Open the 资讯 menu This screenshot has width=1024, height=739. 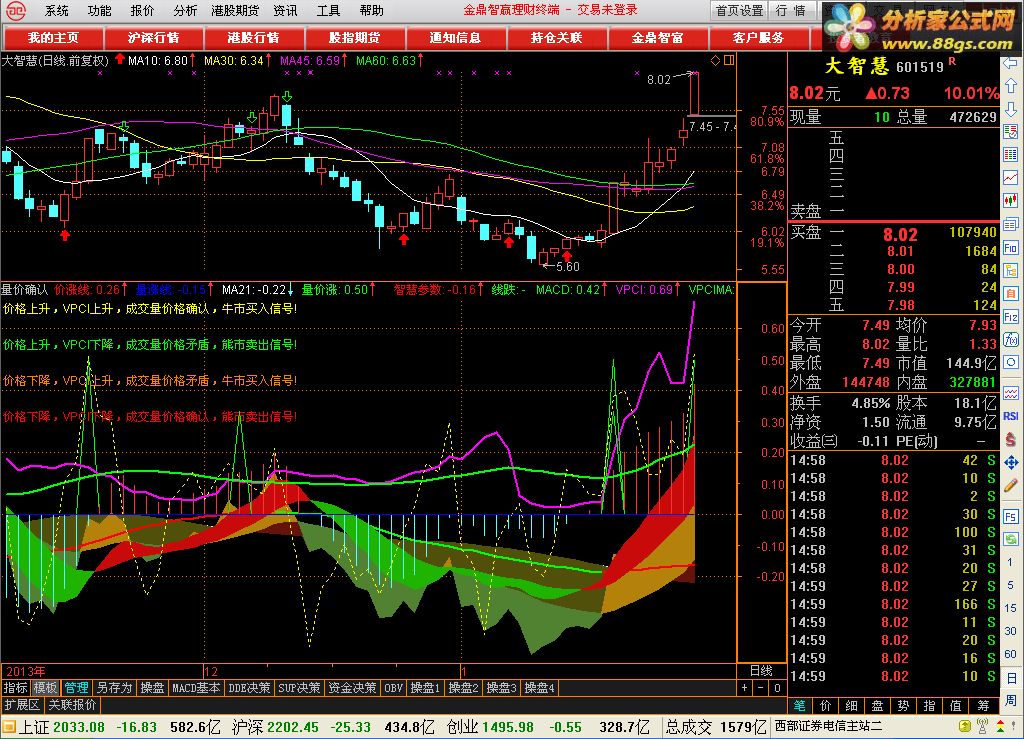[x=285, y=10]
